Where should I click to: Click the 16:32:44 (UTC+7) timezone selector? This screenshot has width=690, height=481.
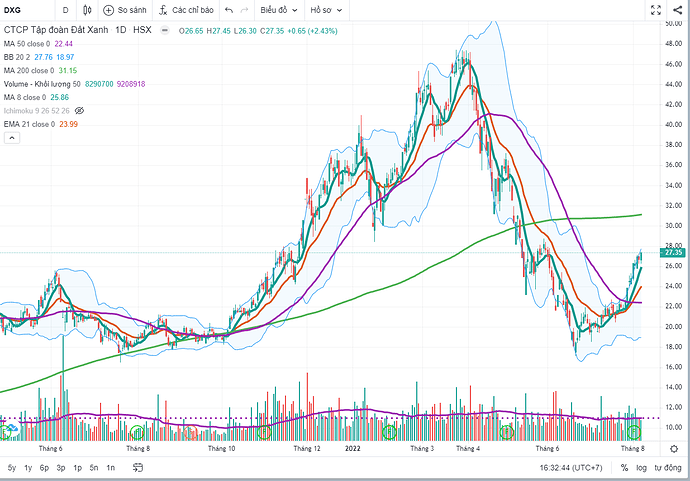click(x=571, y=468)
